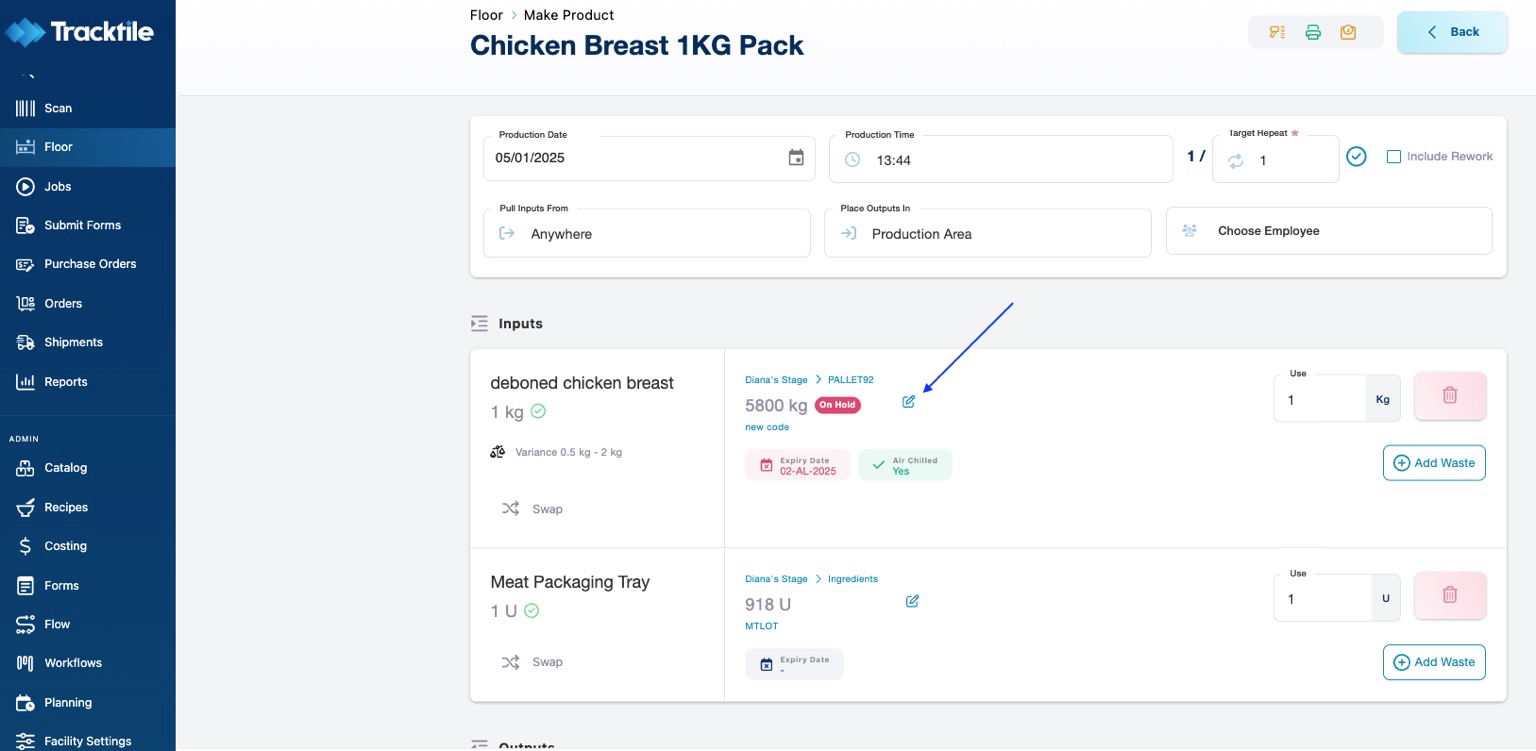
Task: Swap the Meat Packaging Tray input
Action: [532, 662]
